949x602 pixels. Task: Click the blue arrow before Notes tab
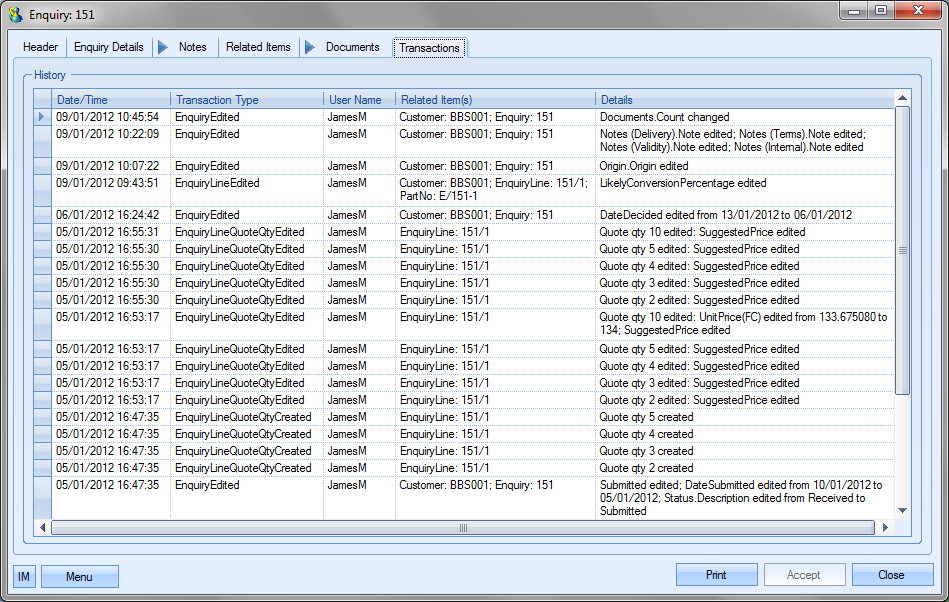pos(163,47)
